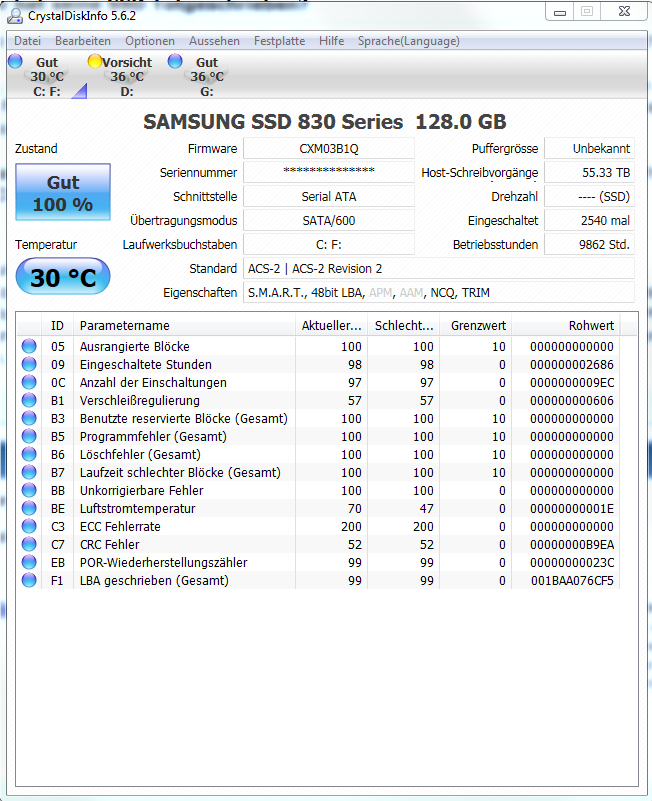The height and width of the screenshot is (801, 652).
Task: Select the G: disk tab
Action: point(206,77)
